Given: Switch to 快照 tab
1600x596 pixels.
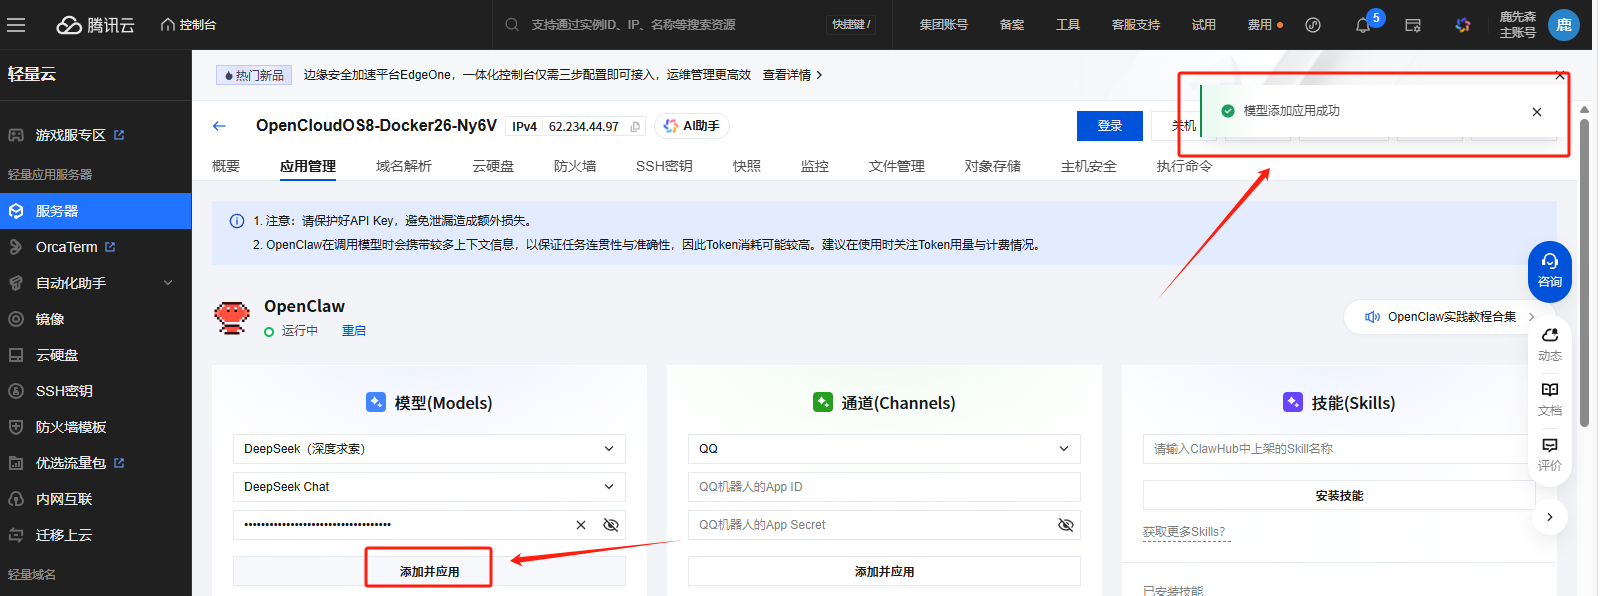Looking at the screenshot, I should point(747,166).
